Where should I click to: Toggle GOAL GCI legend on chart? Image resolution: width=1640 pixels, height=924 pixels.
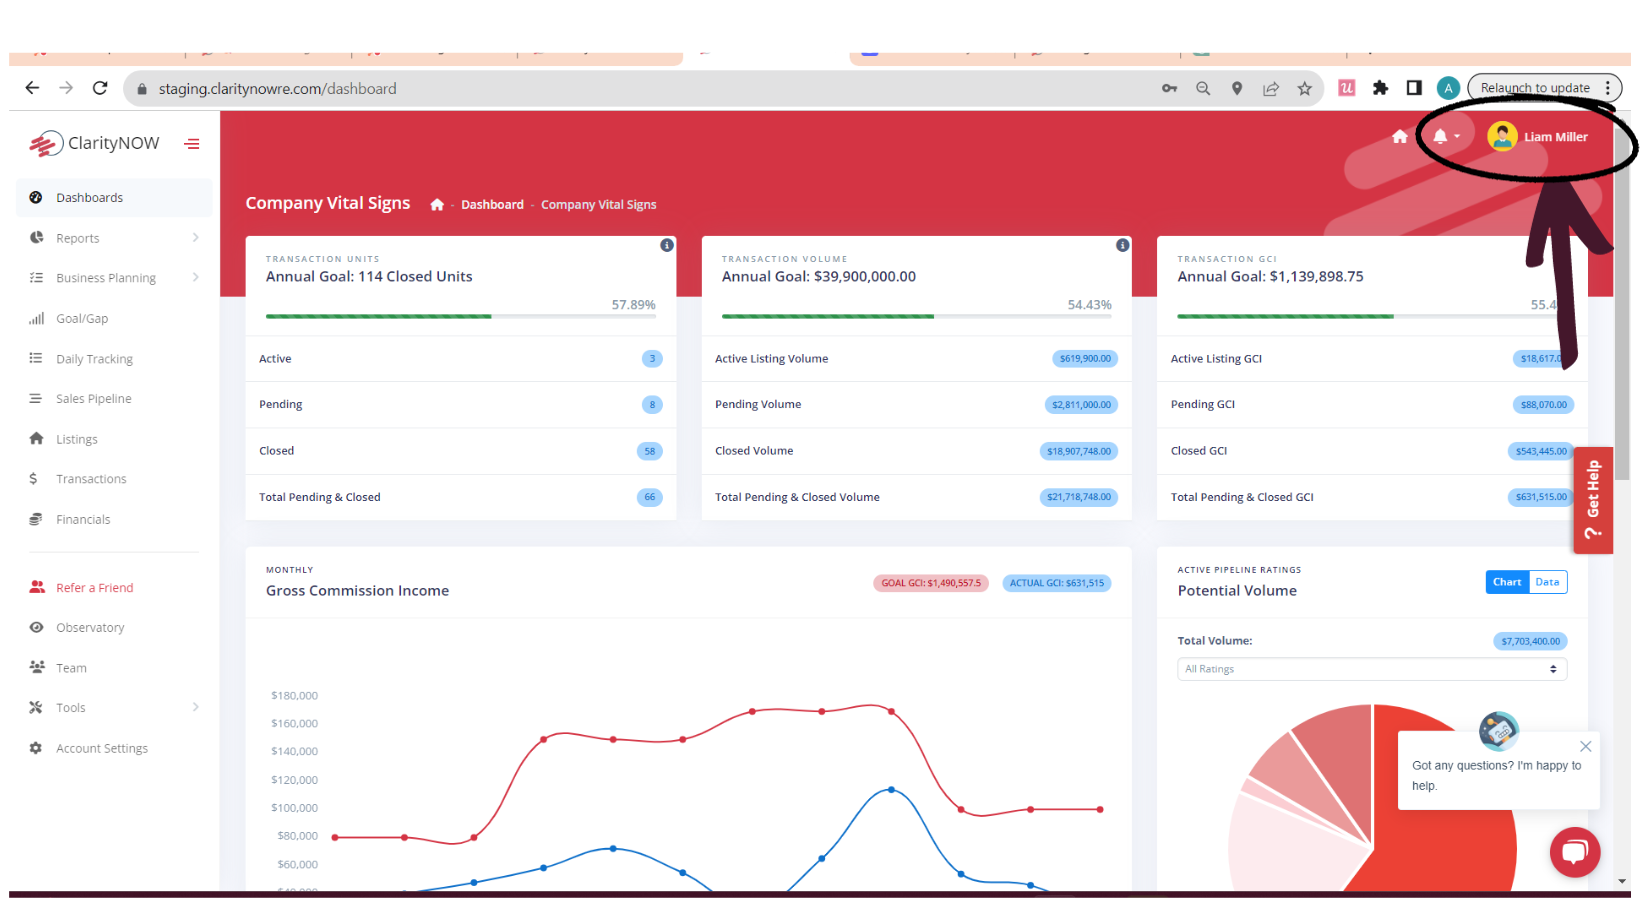[931, 583]
